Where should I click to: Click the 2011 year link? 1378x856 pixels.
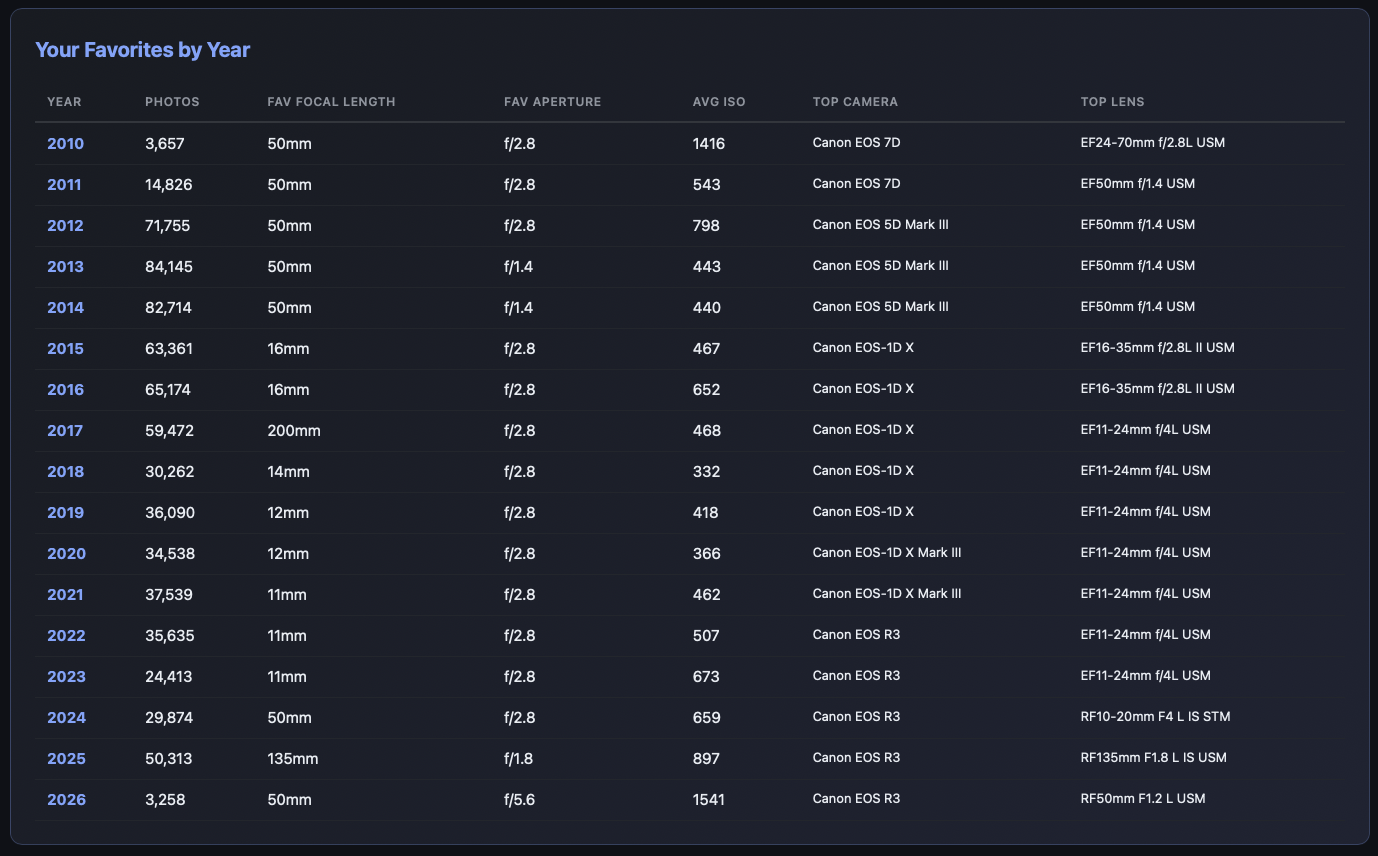(x=65, y=185)
